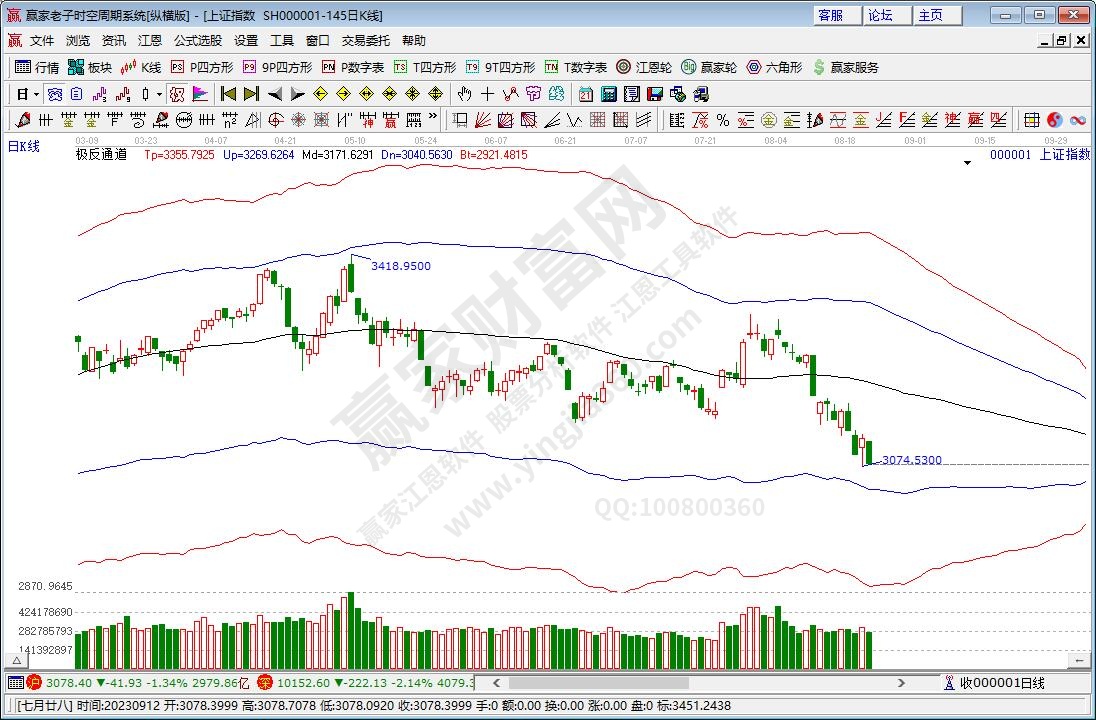Open the 江恩轮 (Gann wheel) tool
The height and width of the screenshot is (720, 1096).
click(644, 67)
